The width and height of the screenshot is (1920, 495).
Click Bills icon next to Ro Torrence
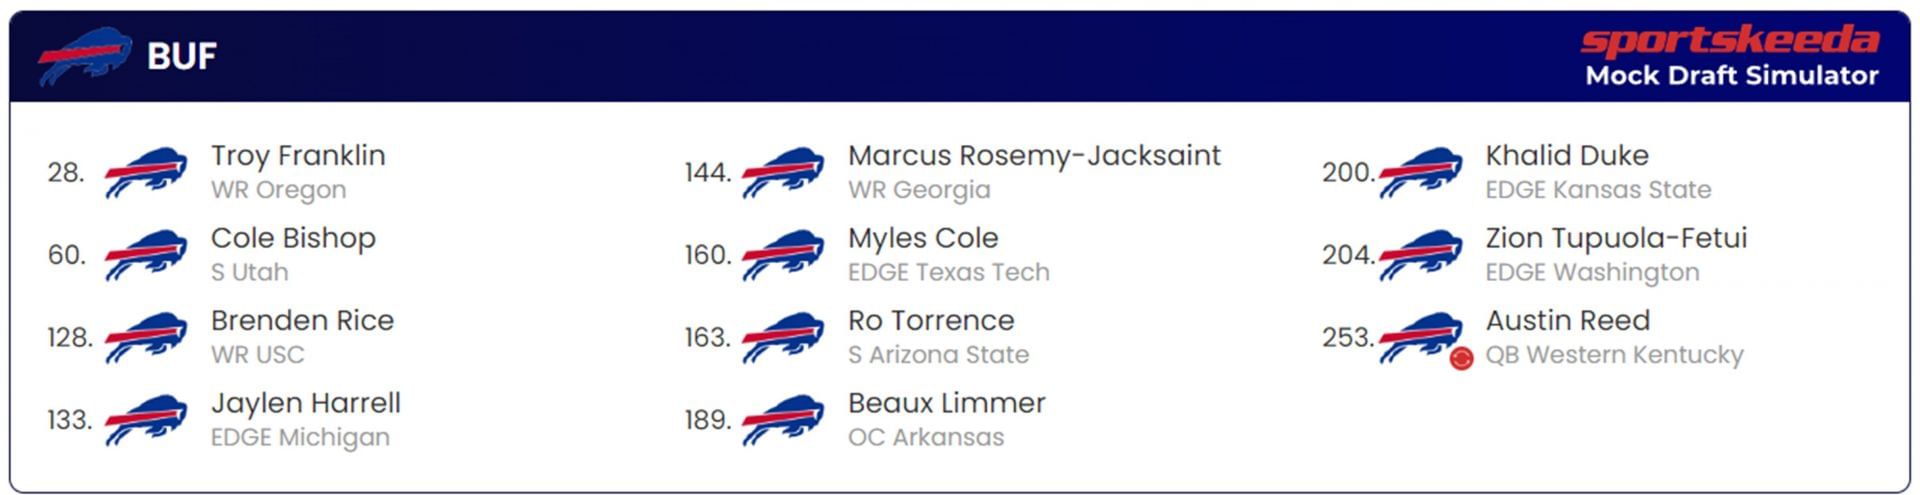pos(783,337)
